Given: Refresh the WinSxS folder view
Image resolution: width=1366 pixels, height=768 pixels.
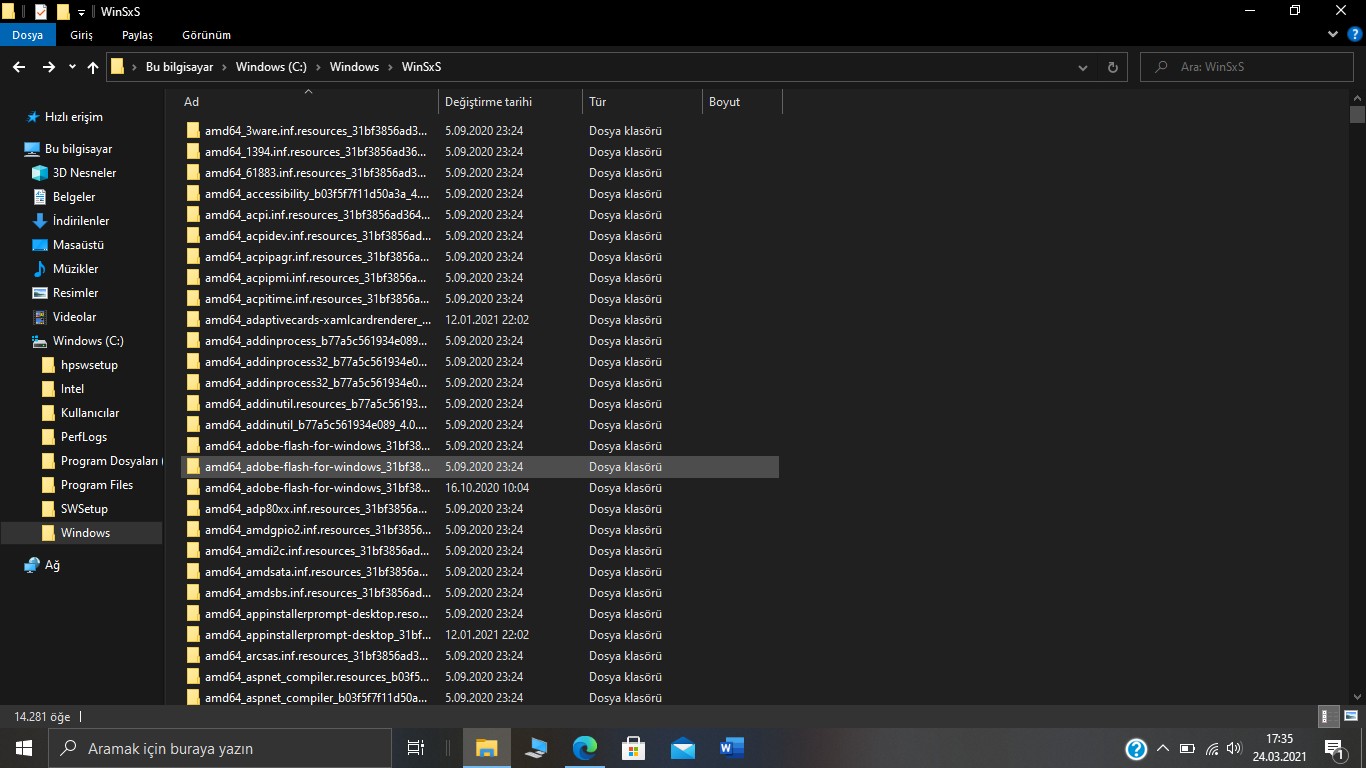Looking at the screenshot, I should (x=1112, y=67).
